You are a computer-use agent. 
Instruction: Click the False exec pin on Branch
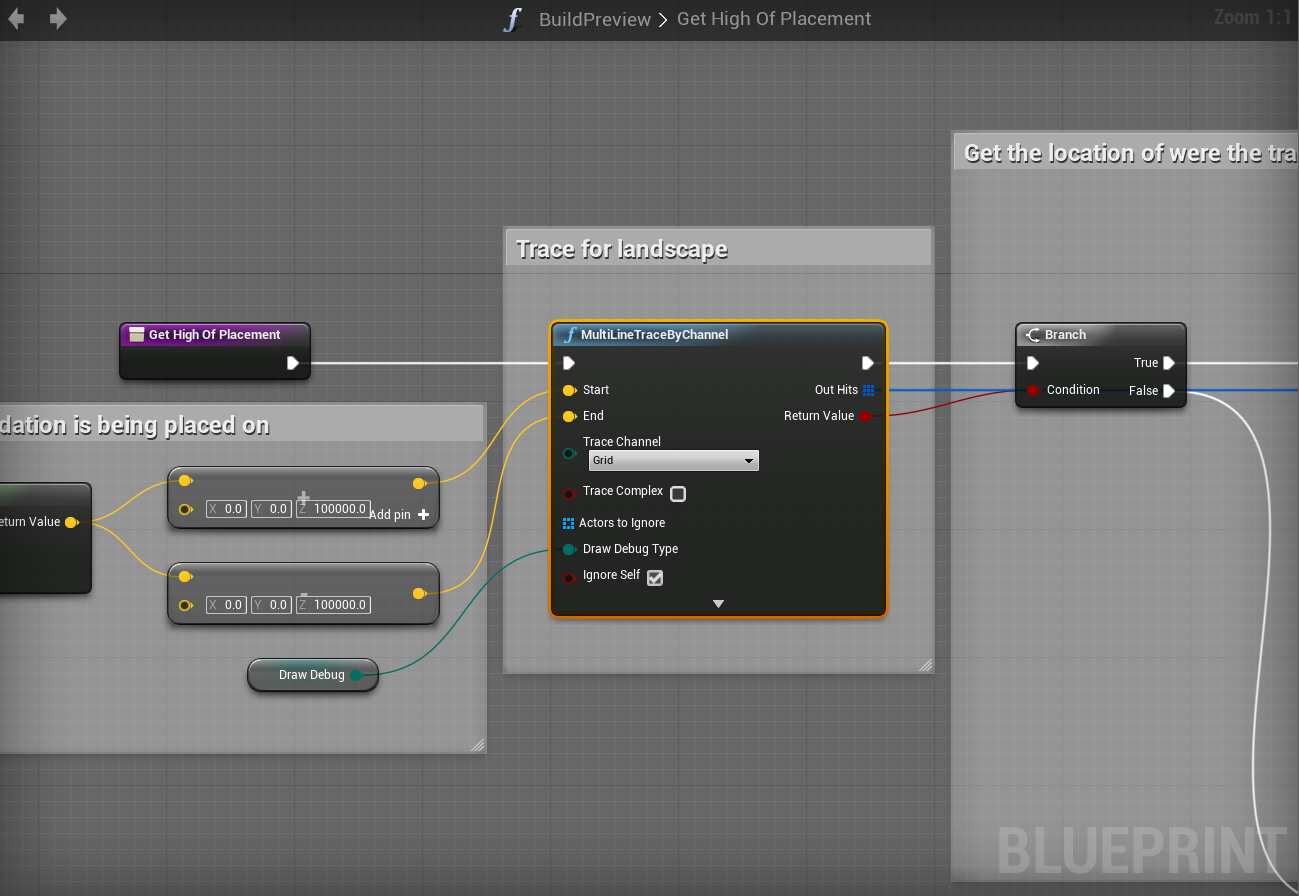click(x=1168, y=391)
